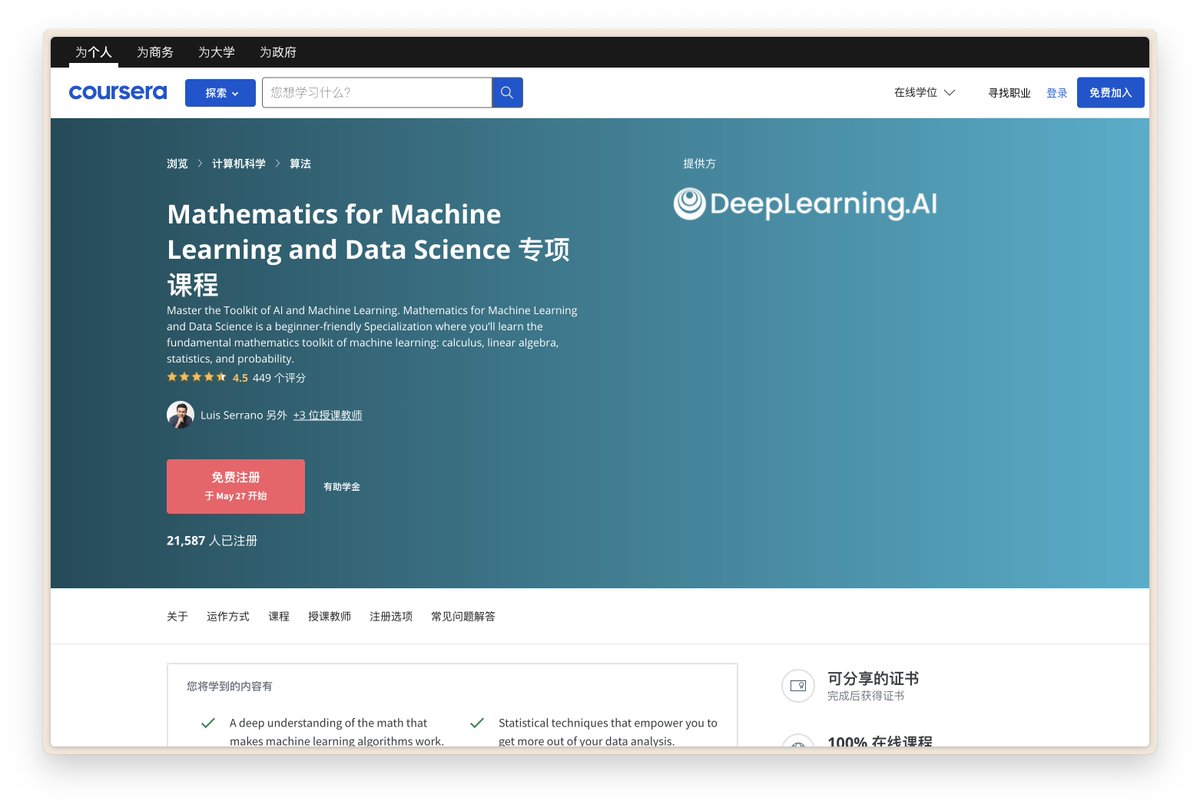Click the 算法 breadcrumb link

pyautogui.click(x=300, y=164)
